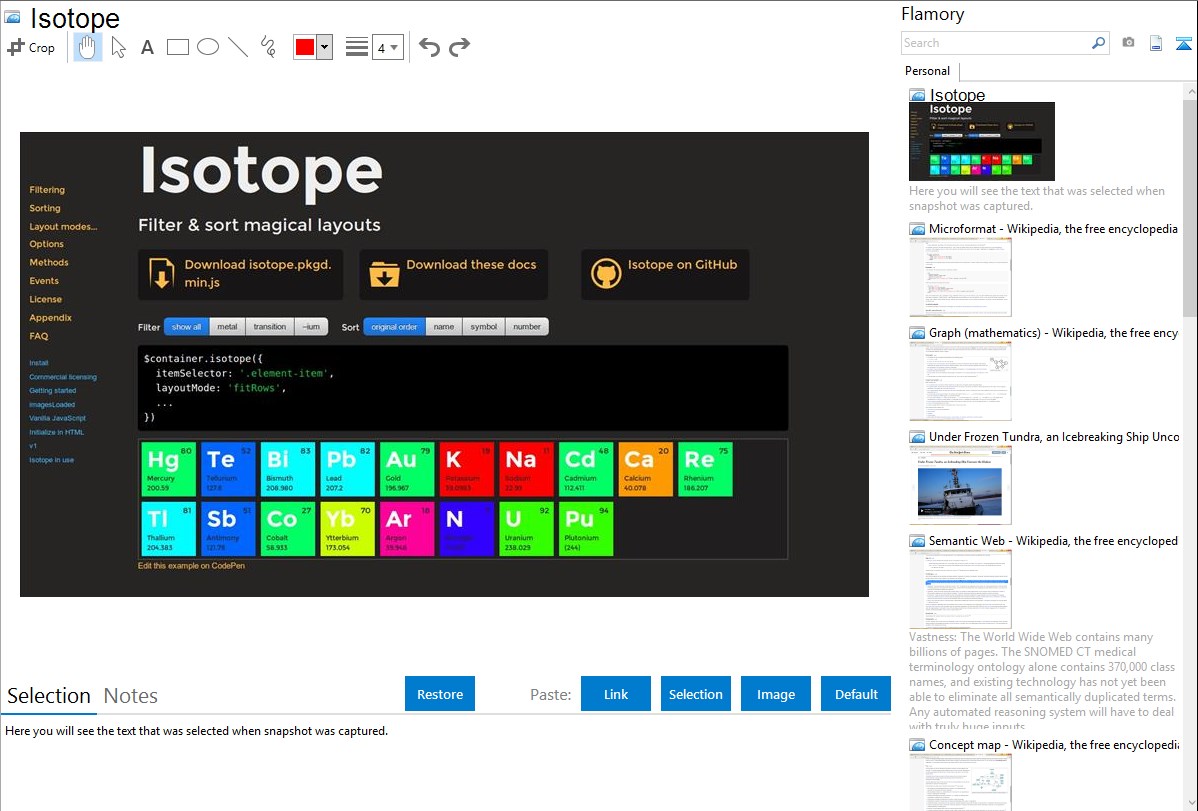Screen dimensions: 1198x811
Task: Sort by 'number' button
Action: (527, 327)
